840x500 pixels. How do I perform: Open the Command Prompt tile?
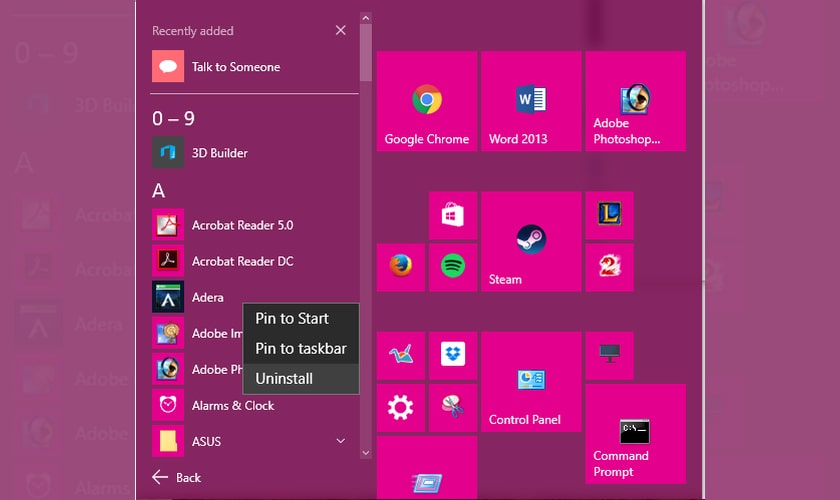(635, 434)
